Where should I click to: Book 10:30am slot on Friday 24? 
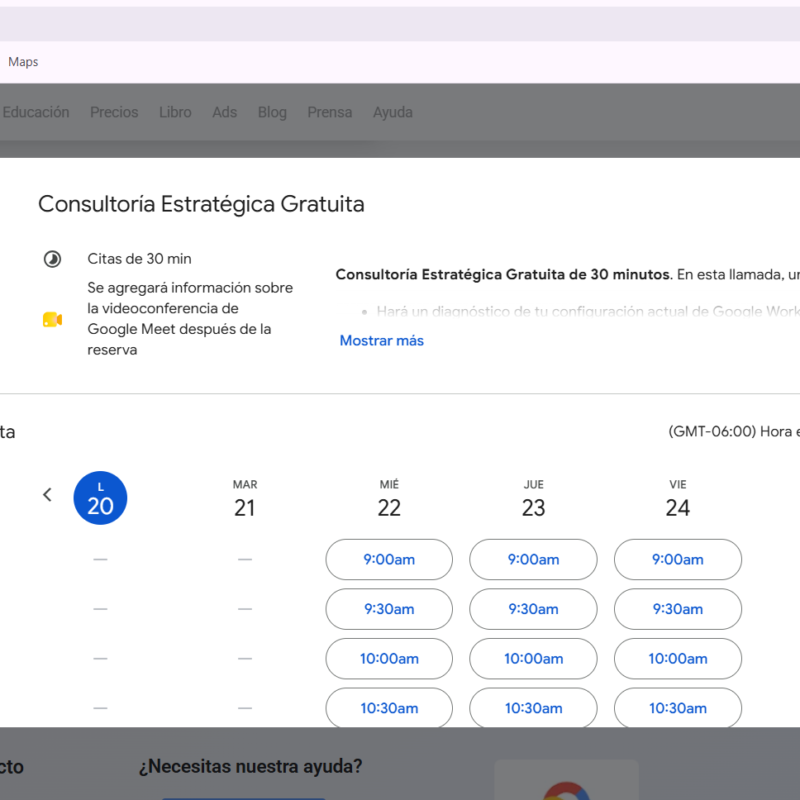(x=678, y=708)
